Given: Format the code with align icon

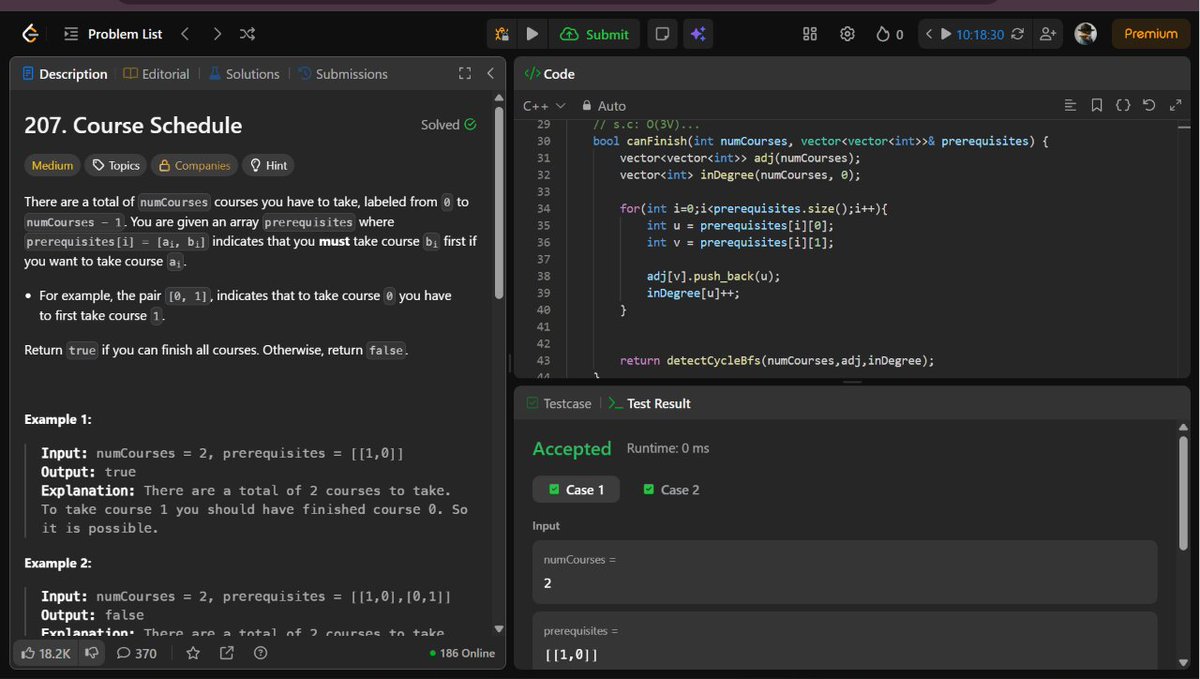Looking at the screenshot, I should pos(1070,105).
